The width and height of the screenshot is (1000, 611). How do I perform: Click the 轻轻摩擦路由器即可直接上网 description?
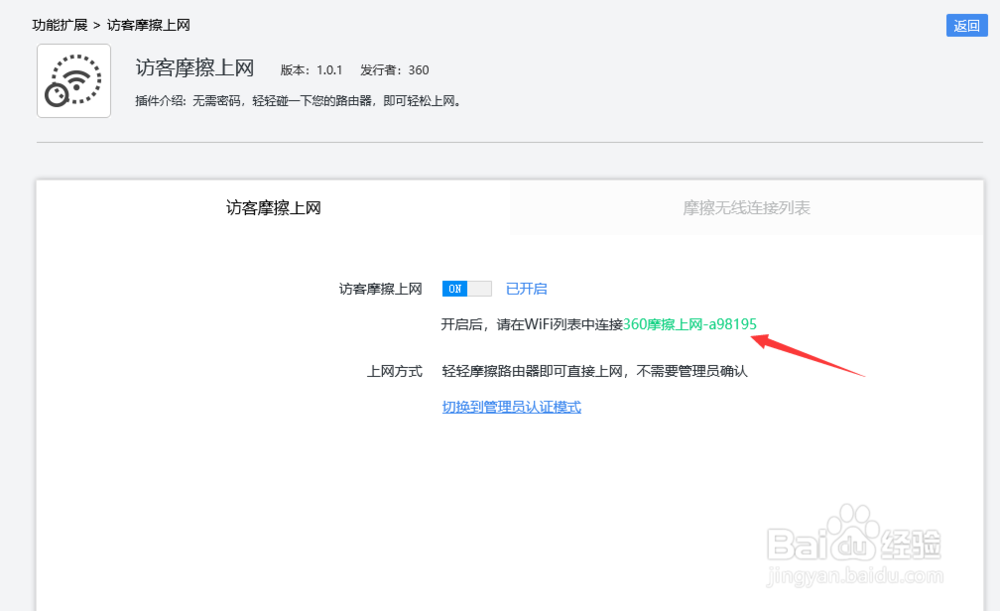tap(594, 371)
